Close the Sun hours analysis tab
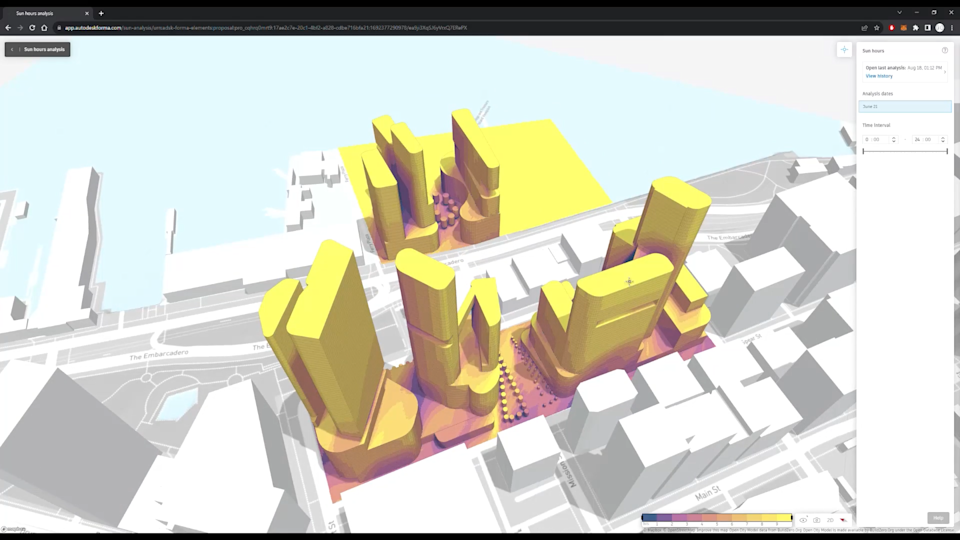 coord(86,13)
